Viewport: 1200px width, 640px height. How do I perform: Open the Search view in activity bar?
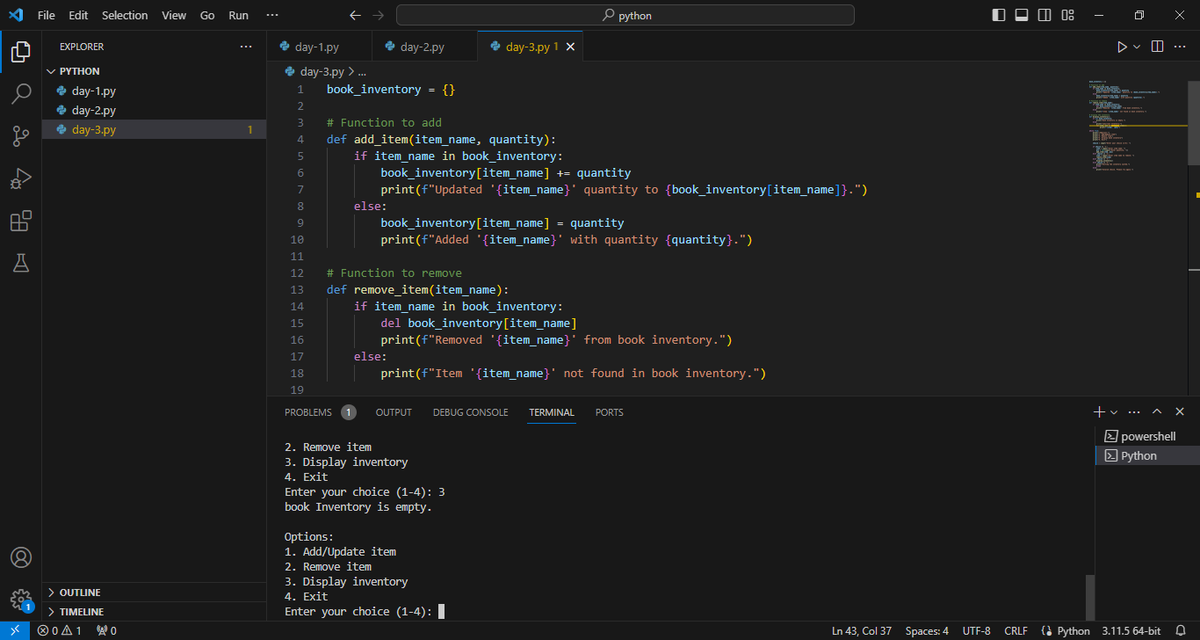coord(20,94)
